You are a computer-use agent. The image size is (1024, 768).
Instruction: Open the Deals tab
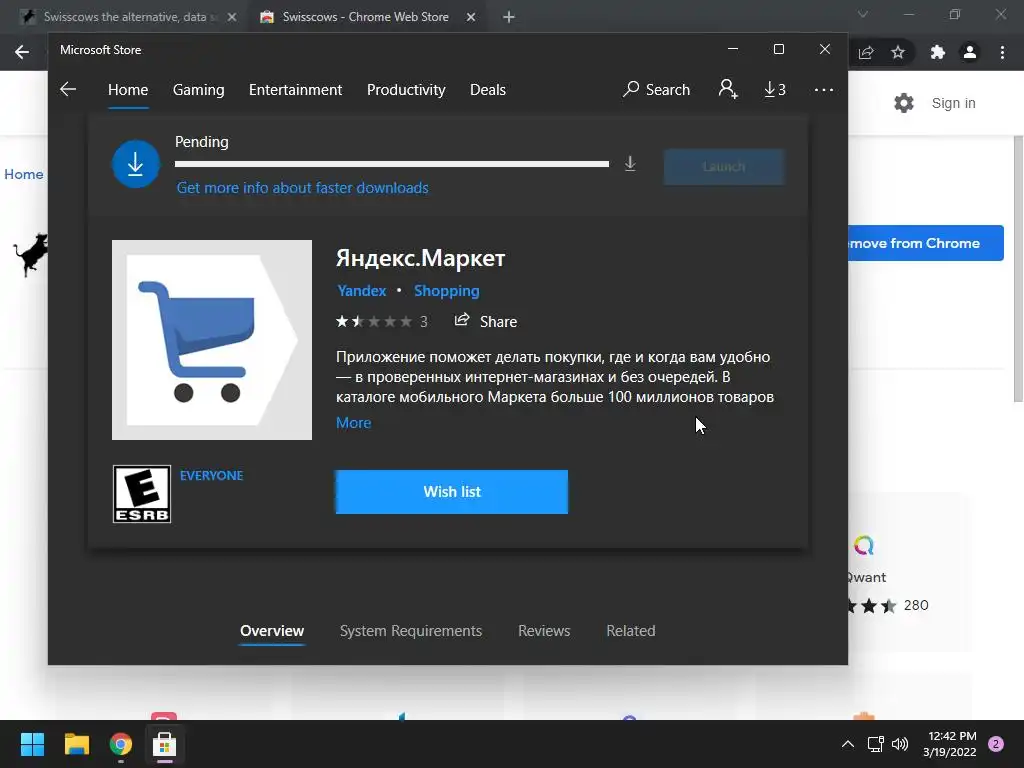tap(488, 89)
